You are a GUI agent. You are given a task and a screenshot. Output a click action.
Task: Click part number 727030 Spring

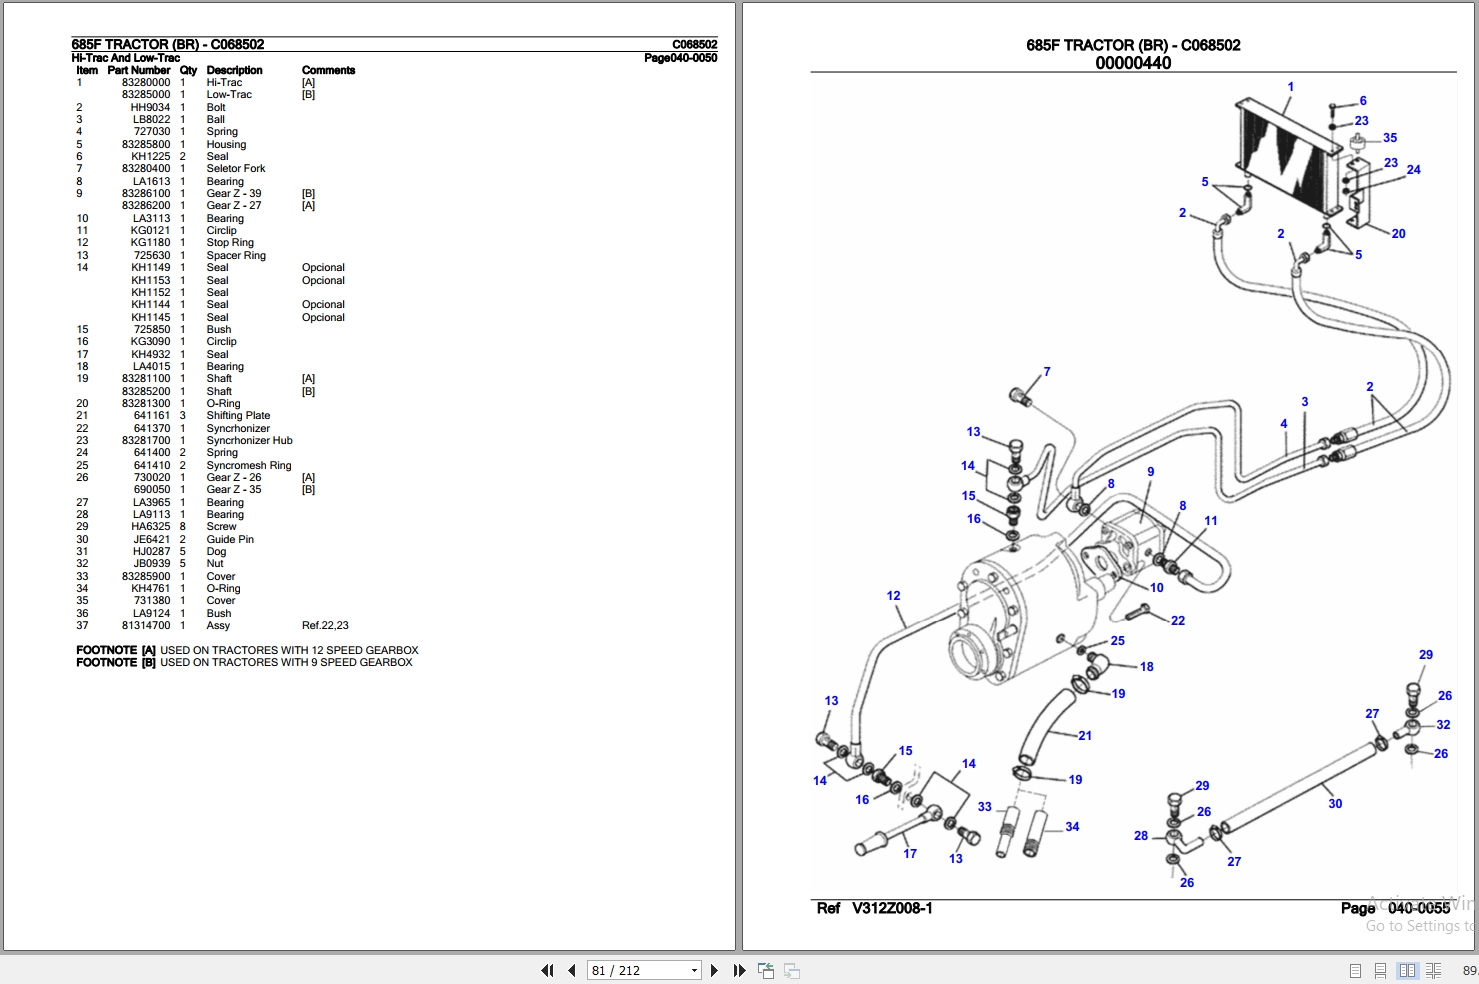pyautogui.click(x=152, y=131)
